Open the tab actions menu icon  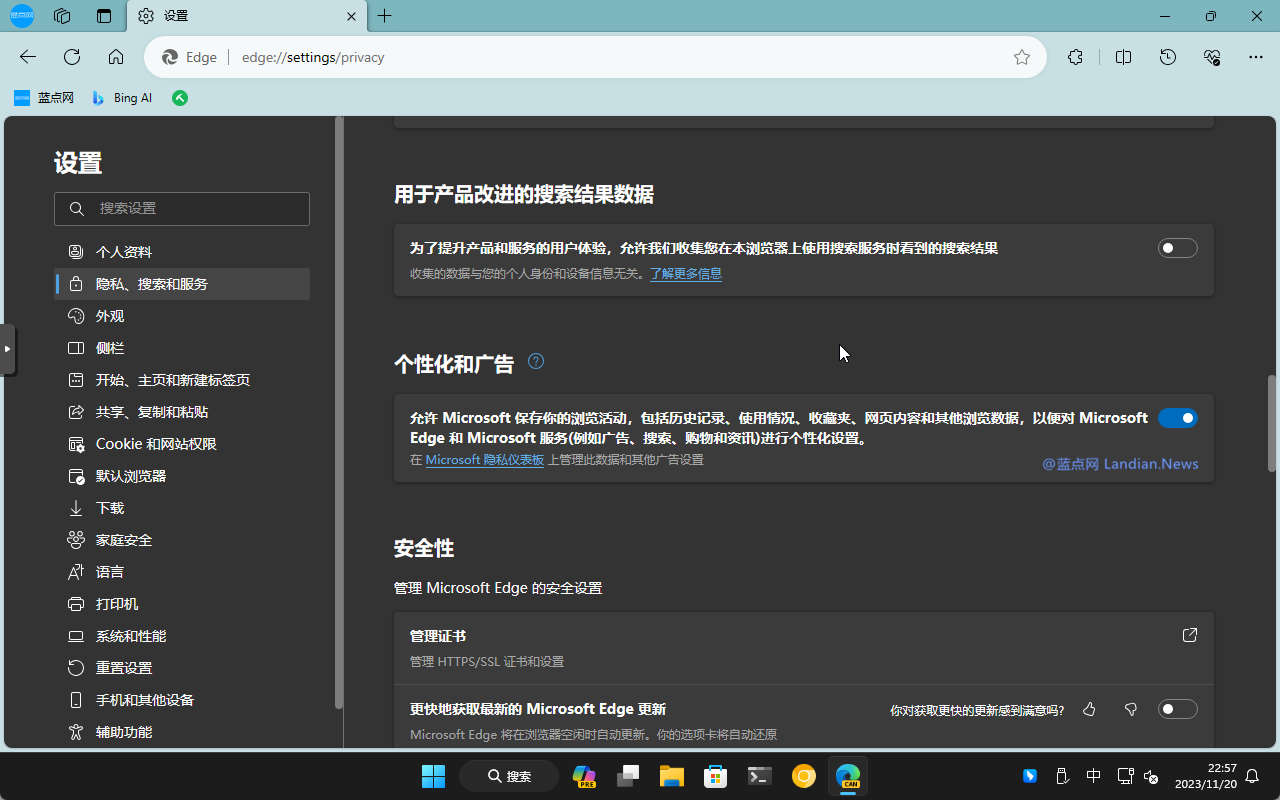[x=104, y=16]
